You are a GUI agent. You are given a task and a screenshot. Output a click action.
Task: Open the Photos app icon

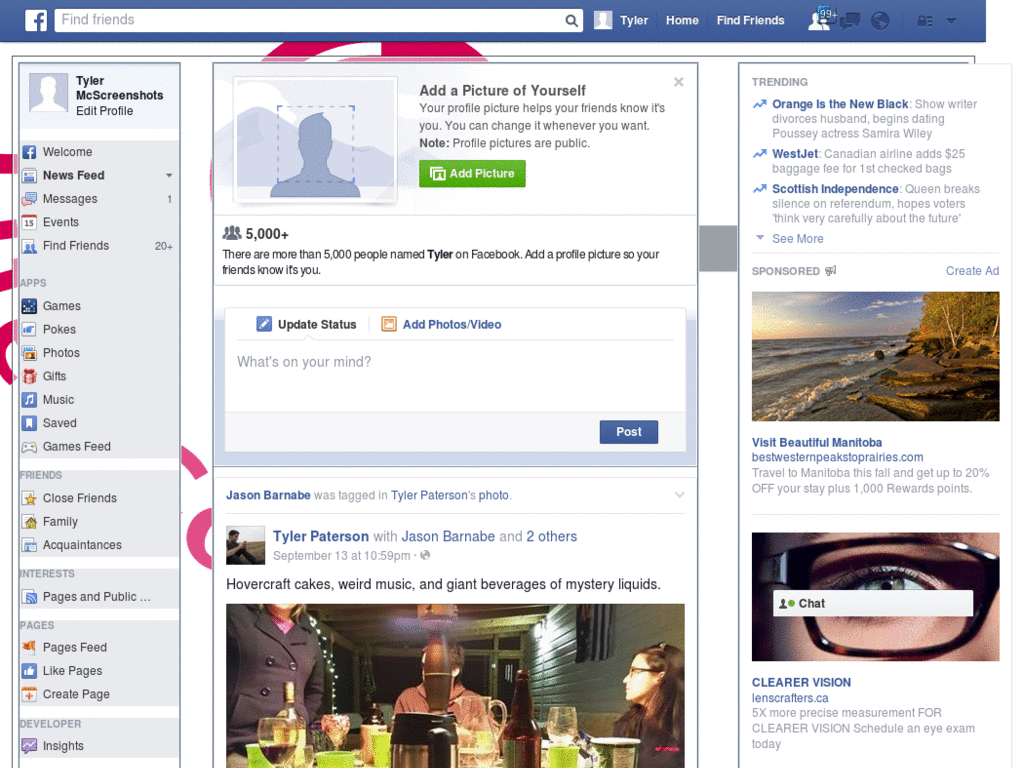(x=29, y=353)
